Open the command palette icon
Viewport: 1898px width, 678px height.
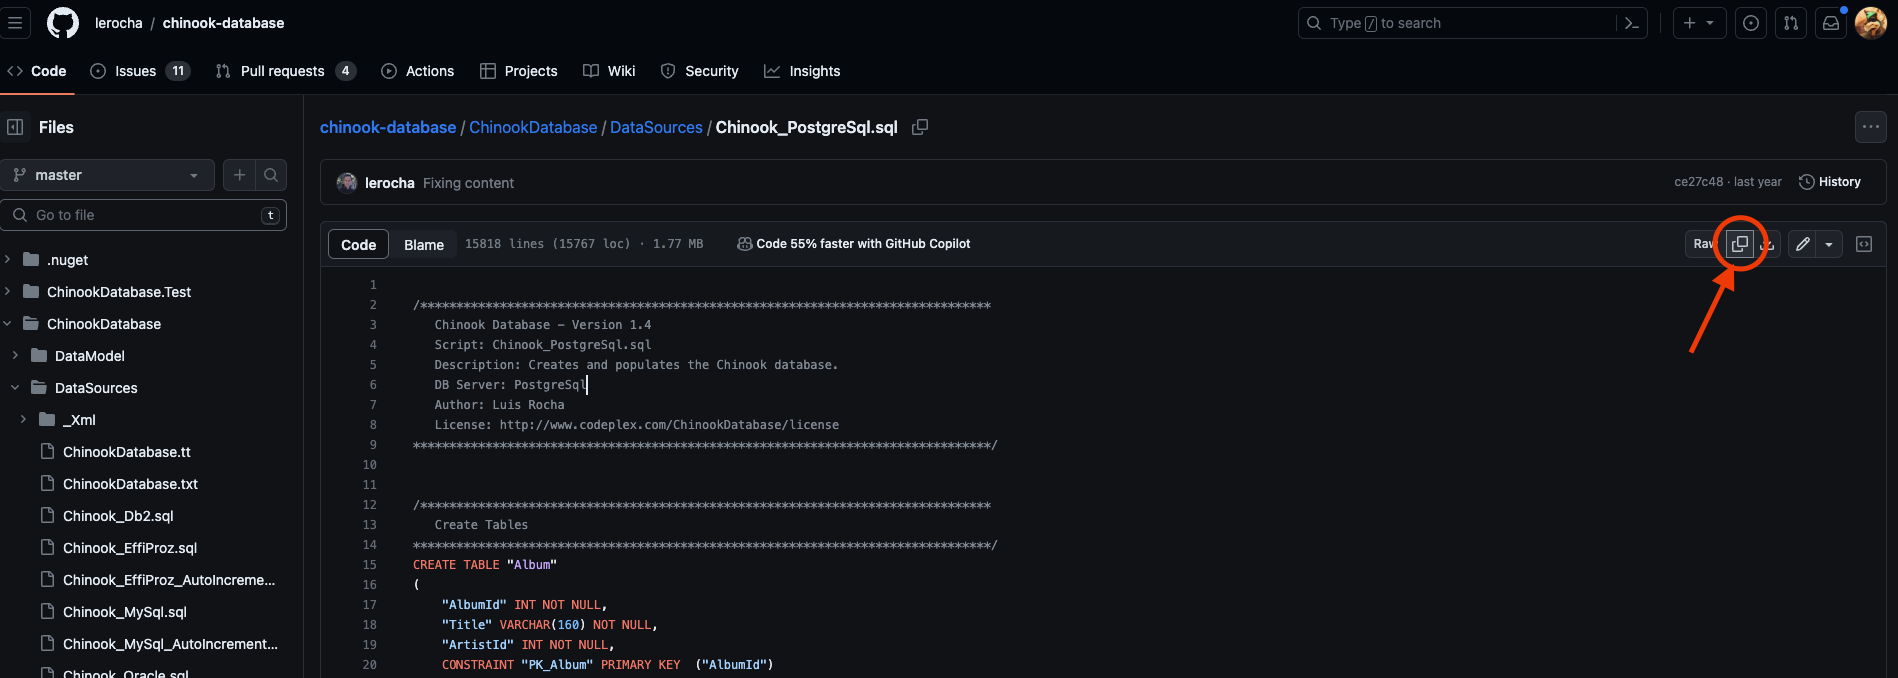coord(1632,23)
